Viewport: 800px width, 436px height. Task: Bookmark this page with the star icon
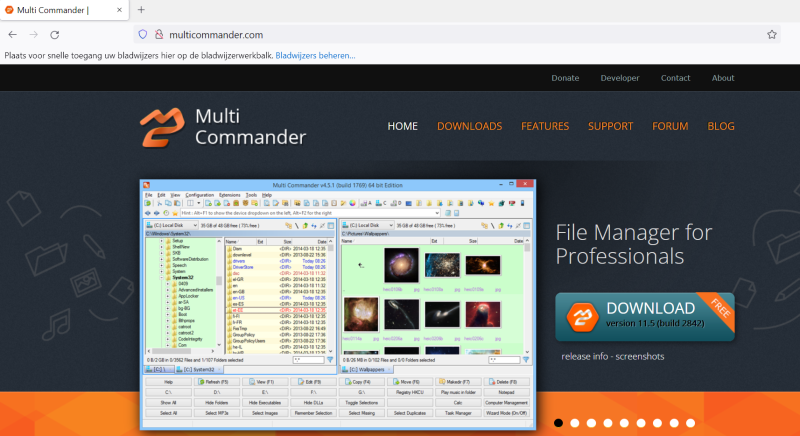(772, 34)
